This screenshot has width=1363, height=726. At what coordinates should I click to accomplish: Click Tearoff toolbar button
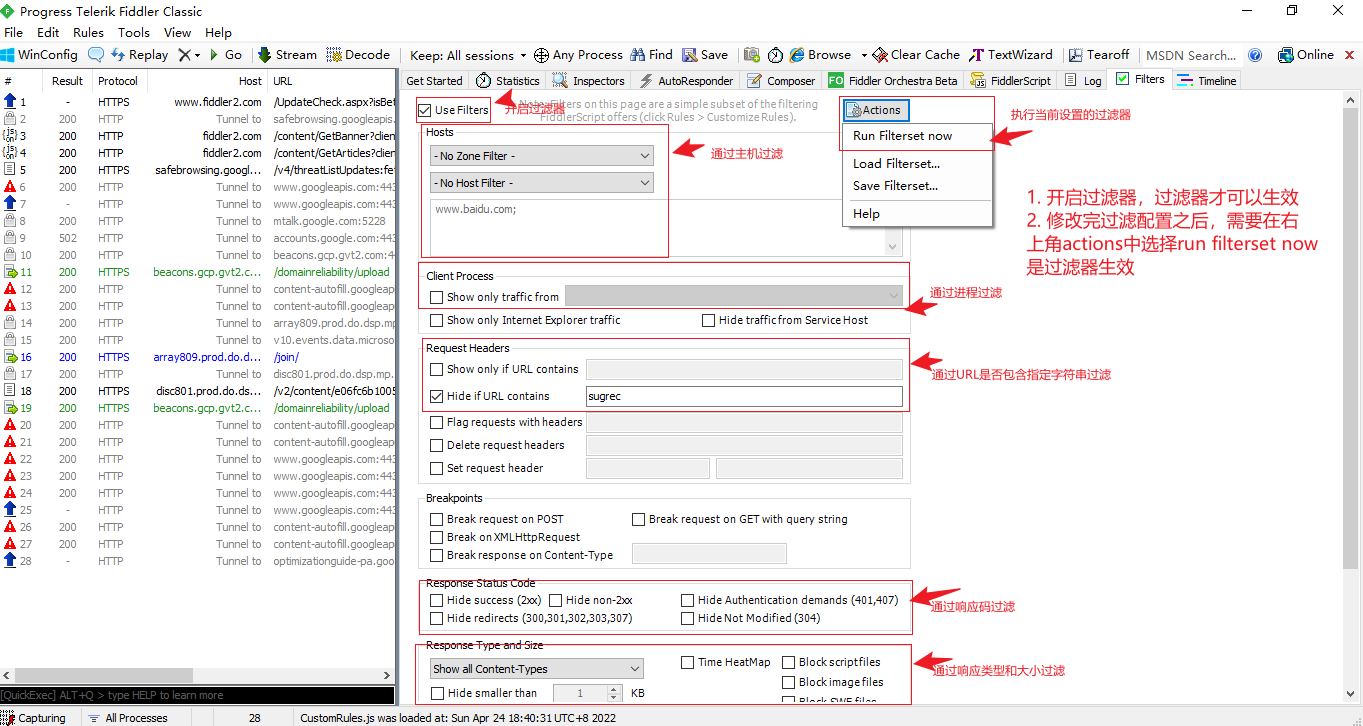pyautogui.click(x=1098, y=55)
